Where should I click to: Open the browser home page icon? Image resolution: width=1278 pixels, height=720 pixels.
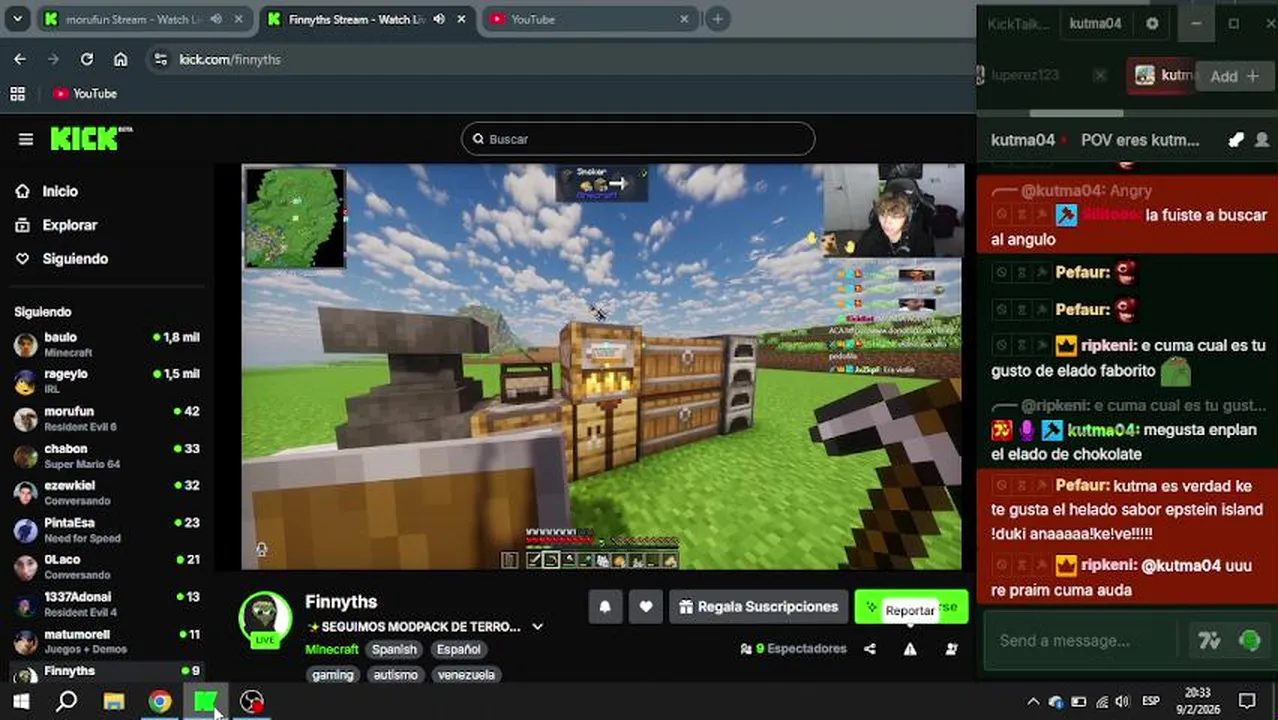[x=121, y=59]
